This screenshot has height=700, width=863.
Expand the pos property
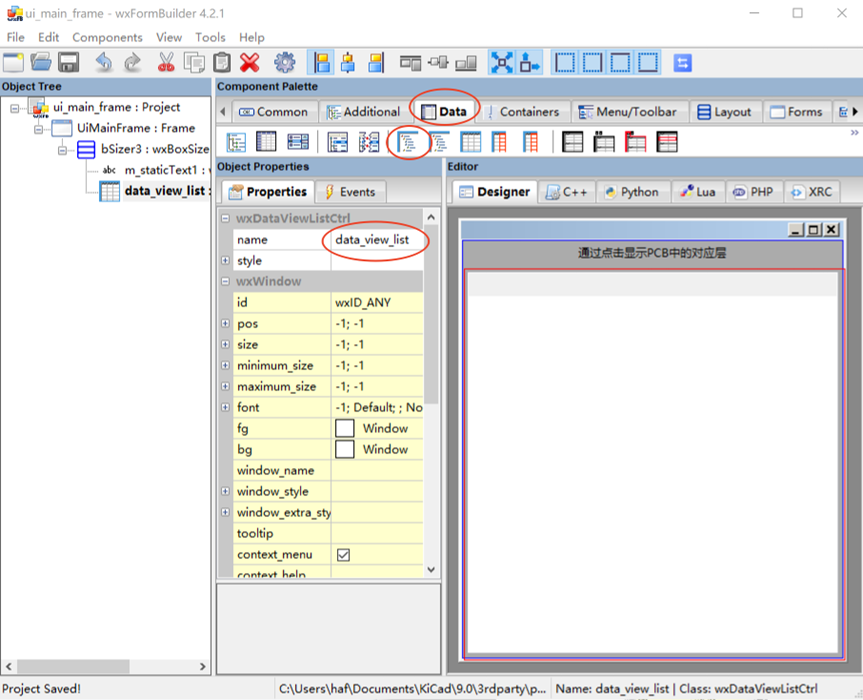coord(226,323)
